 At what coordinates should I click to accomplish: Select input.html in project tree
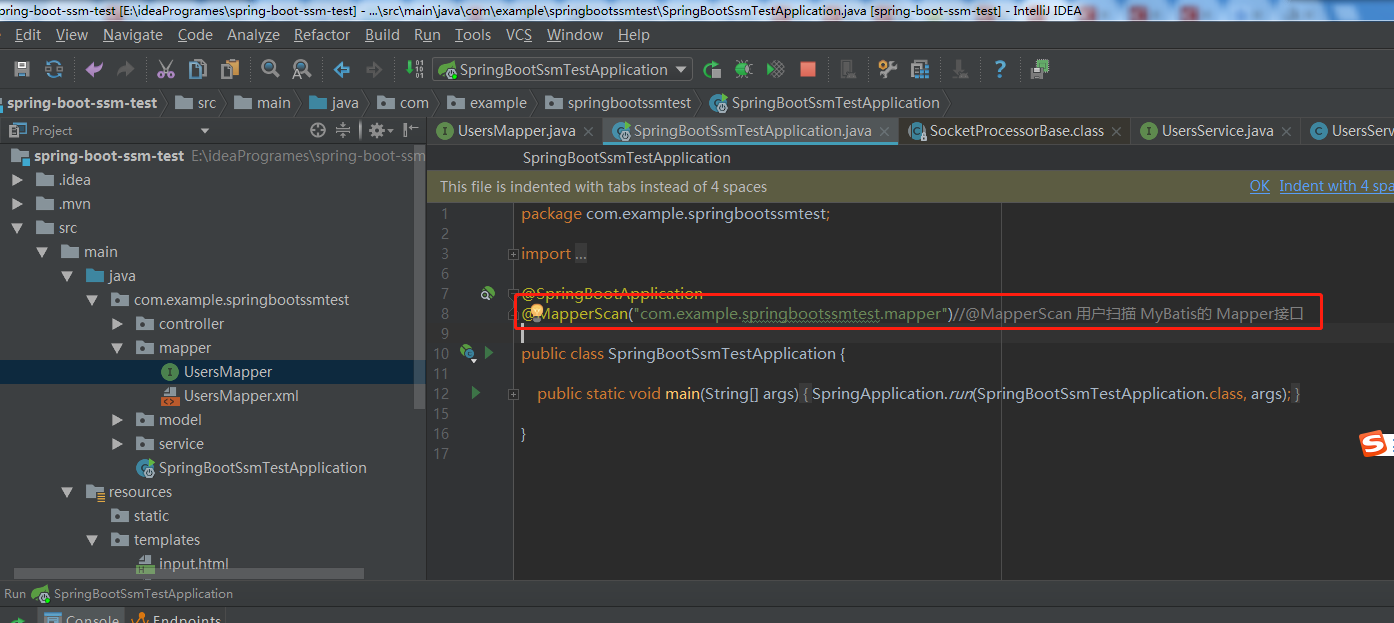click(x=182, y=564)
